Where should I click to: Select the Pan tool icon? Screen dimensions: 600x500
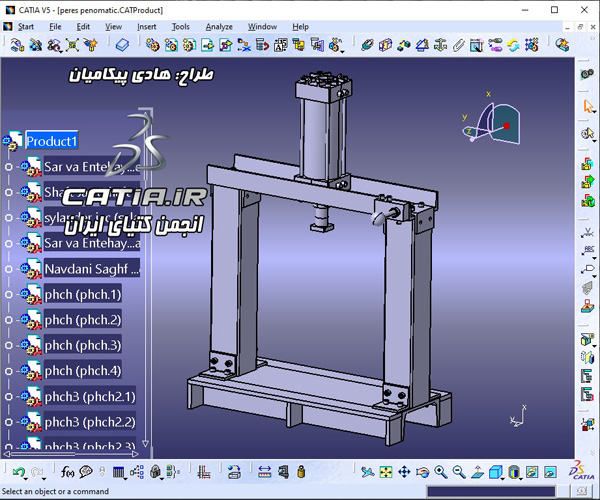pos(404,472)
